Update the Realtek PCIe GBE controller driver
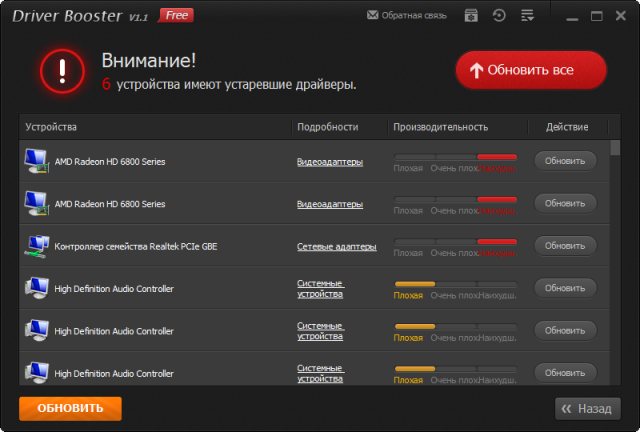The height and width of the screenshot is (432, 640). click(565, 245)
